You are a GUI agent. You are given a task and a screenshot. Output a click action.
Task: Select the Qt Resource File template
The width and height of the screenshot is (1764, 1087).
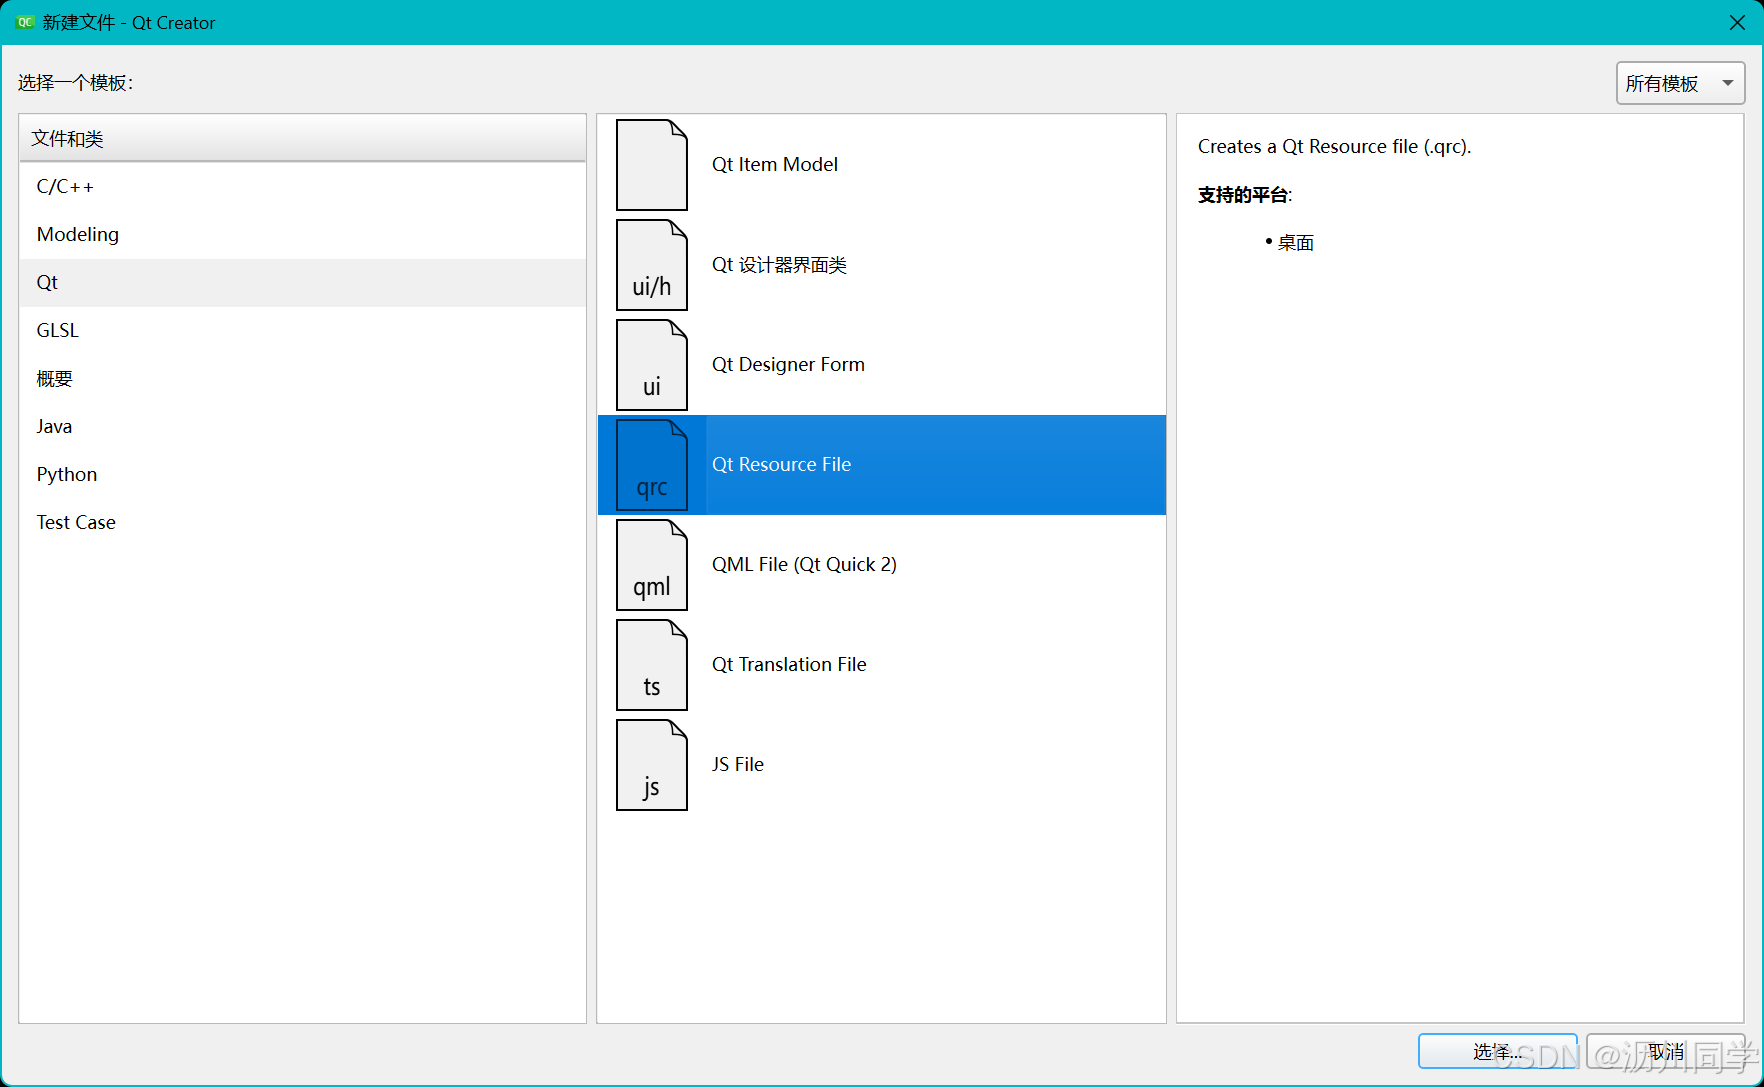pos(882,465)
